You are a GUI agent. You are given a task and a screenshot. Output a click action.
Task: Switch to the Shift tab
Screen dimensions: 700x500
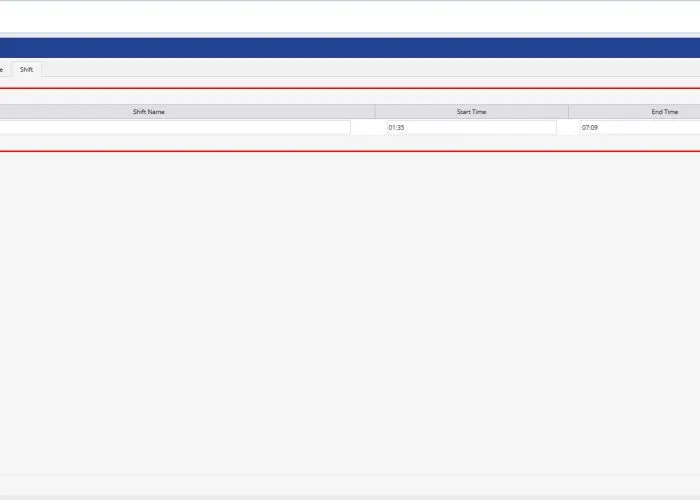coord(26,69)
